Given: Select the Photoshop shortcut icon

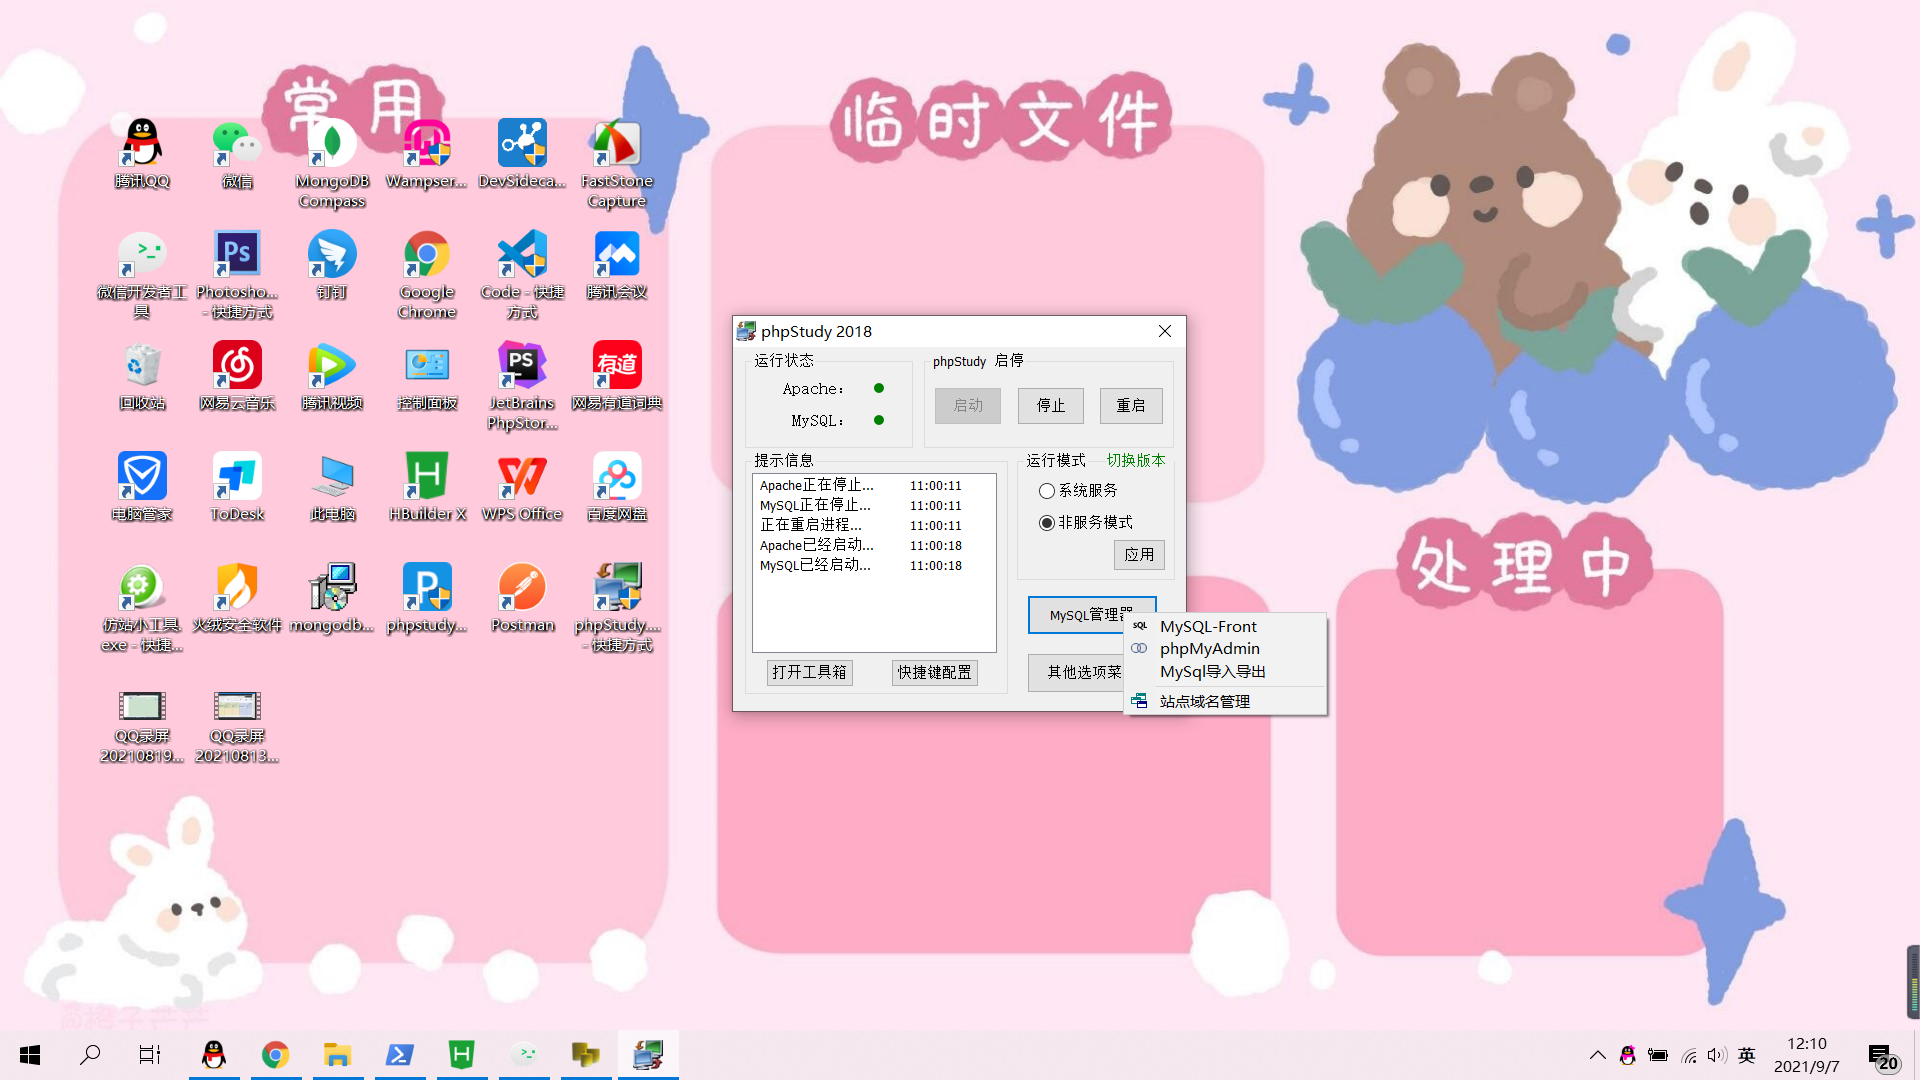Looking at the screenshot, I should pyautogui.click(x=237, y=275).
